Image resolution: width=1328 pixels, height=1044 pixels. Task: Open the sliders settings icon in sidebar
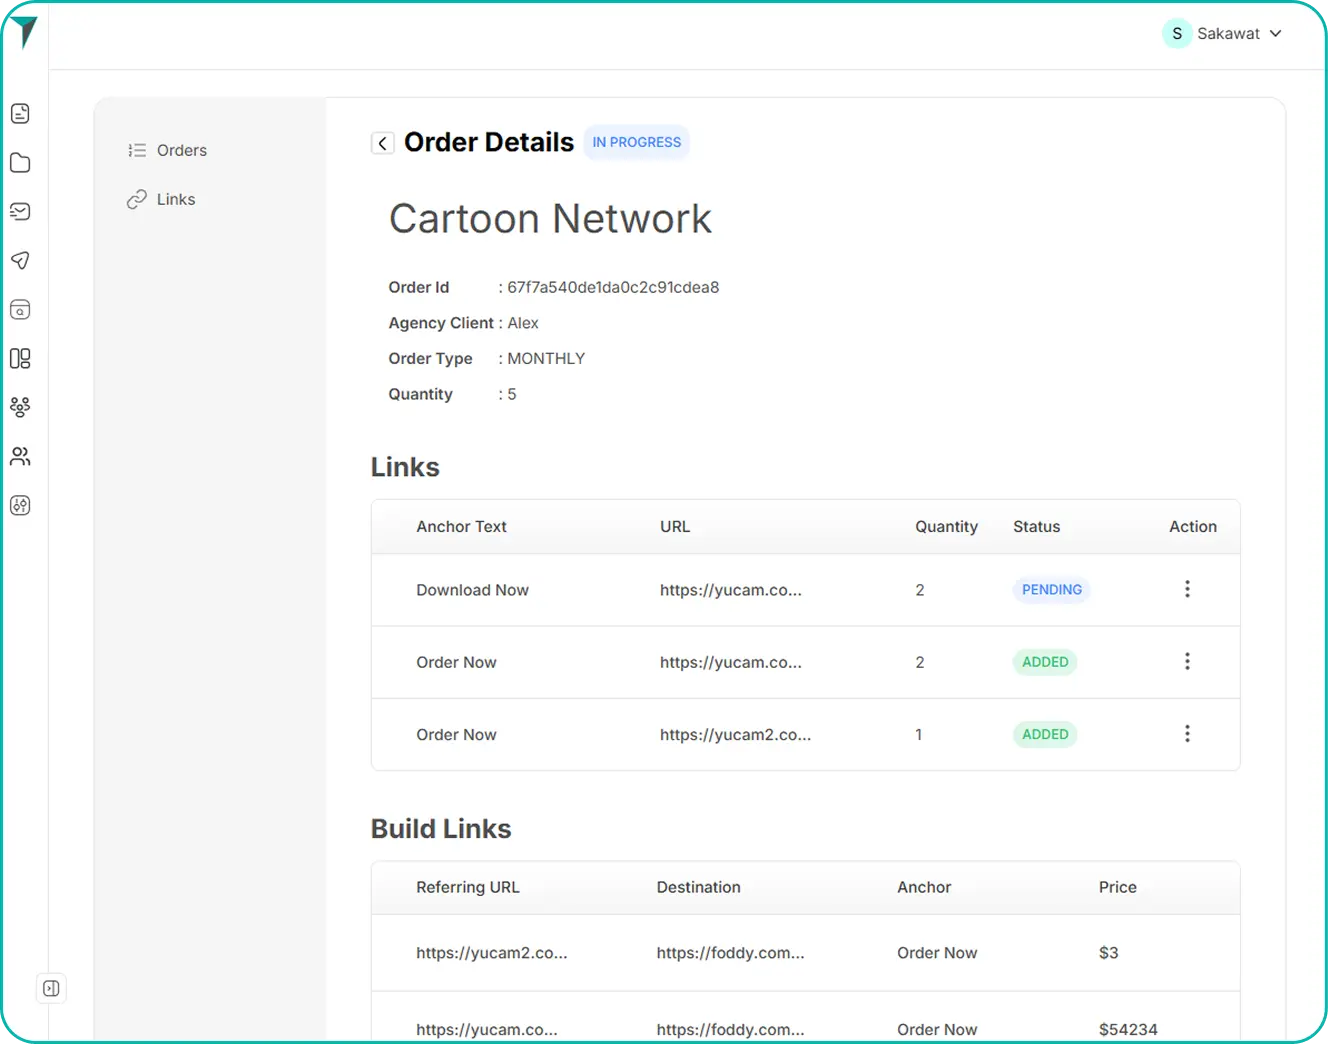[x=20, y=505]
